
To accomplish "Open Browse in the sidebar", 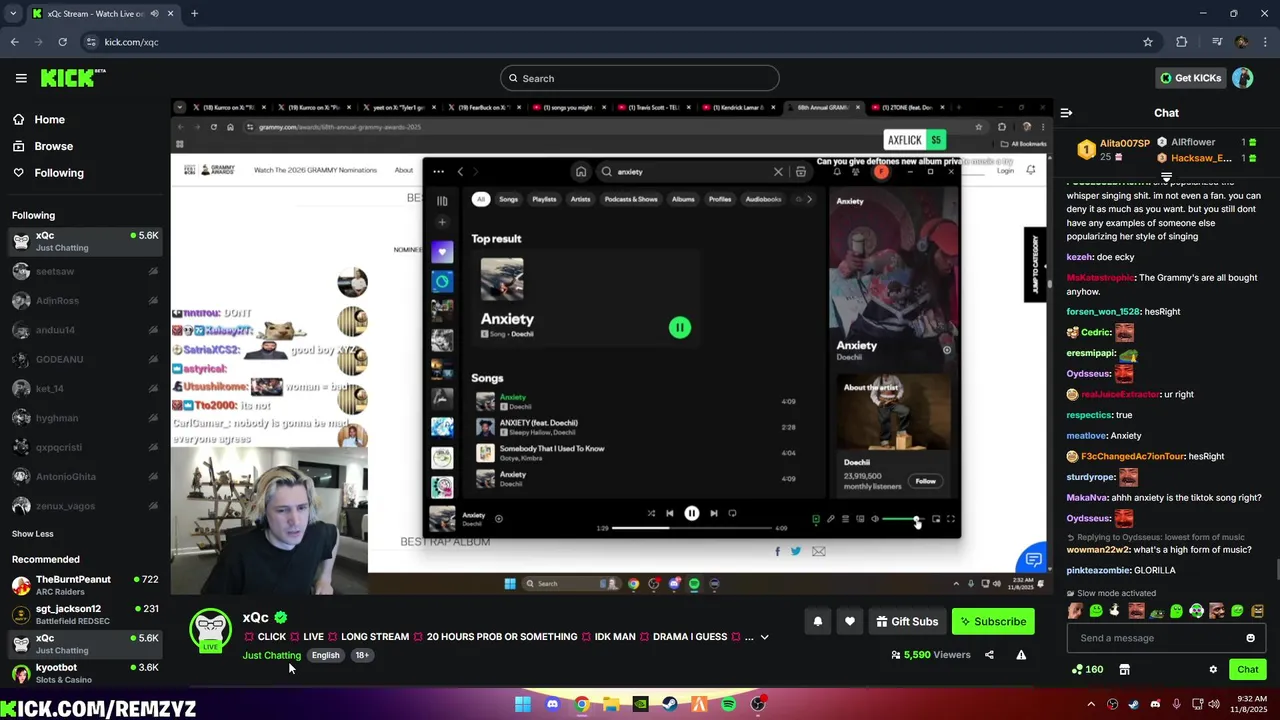I will 43,146.
